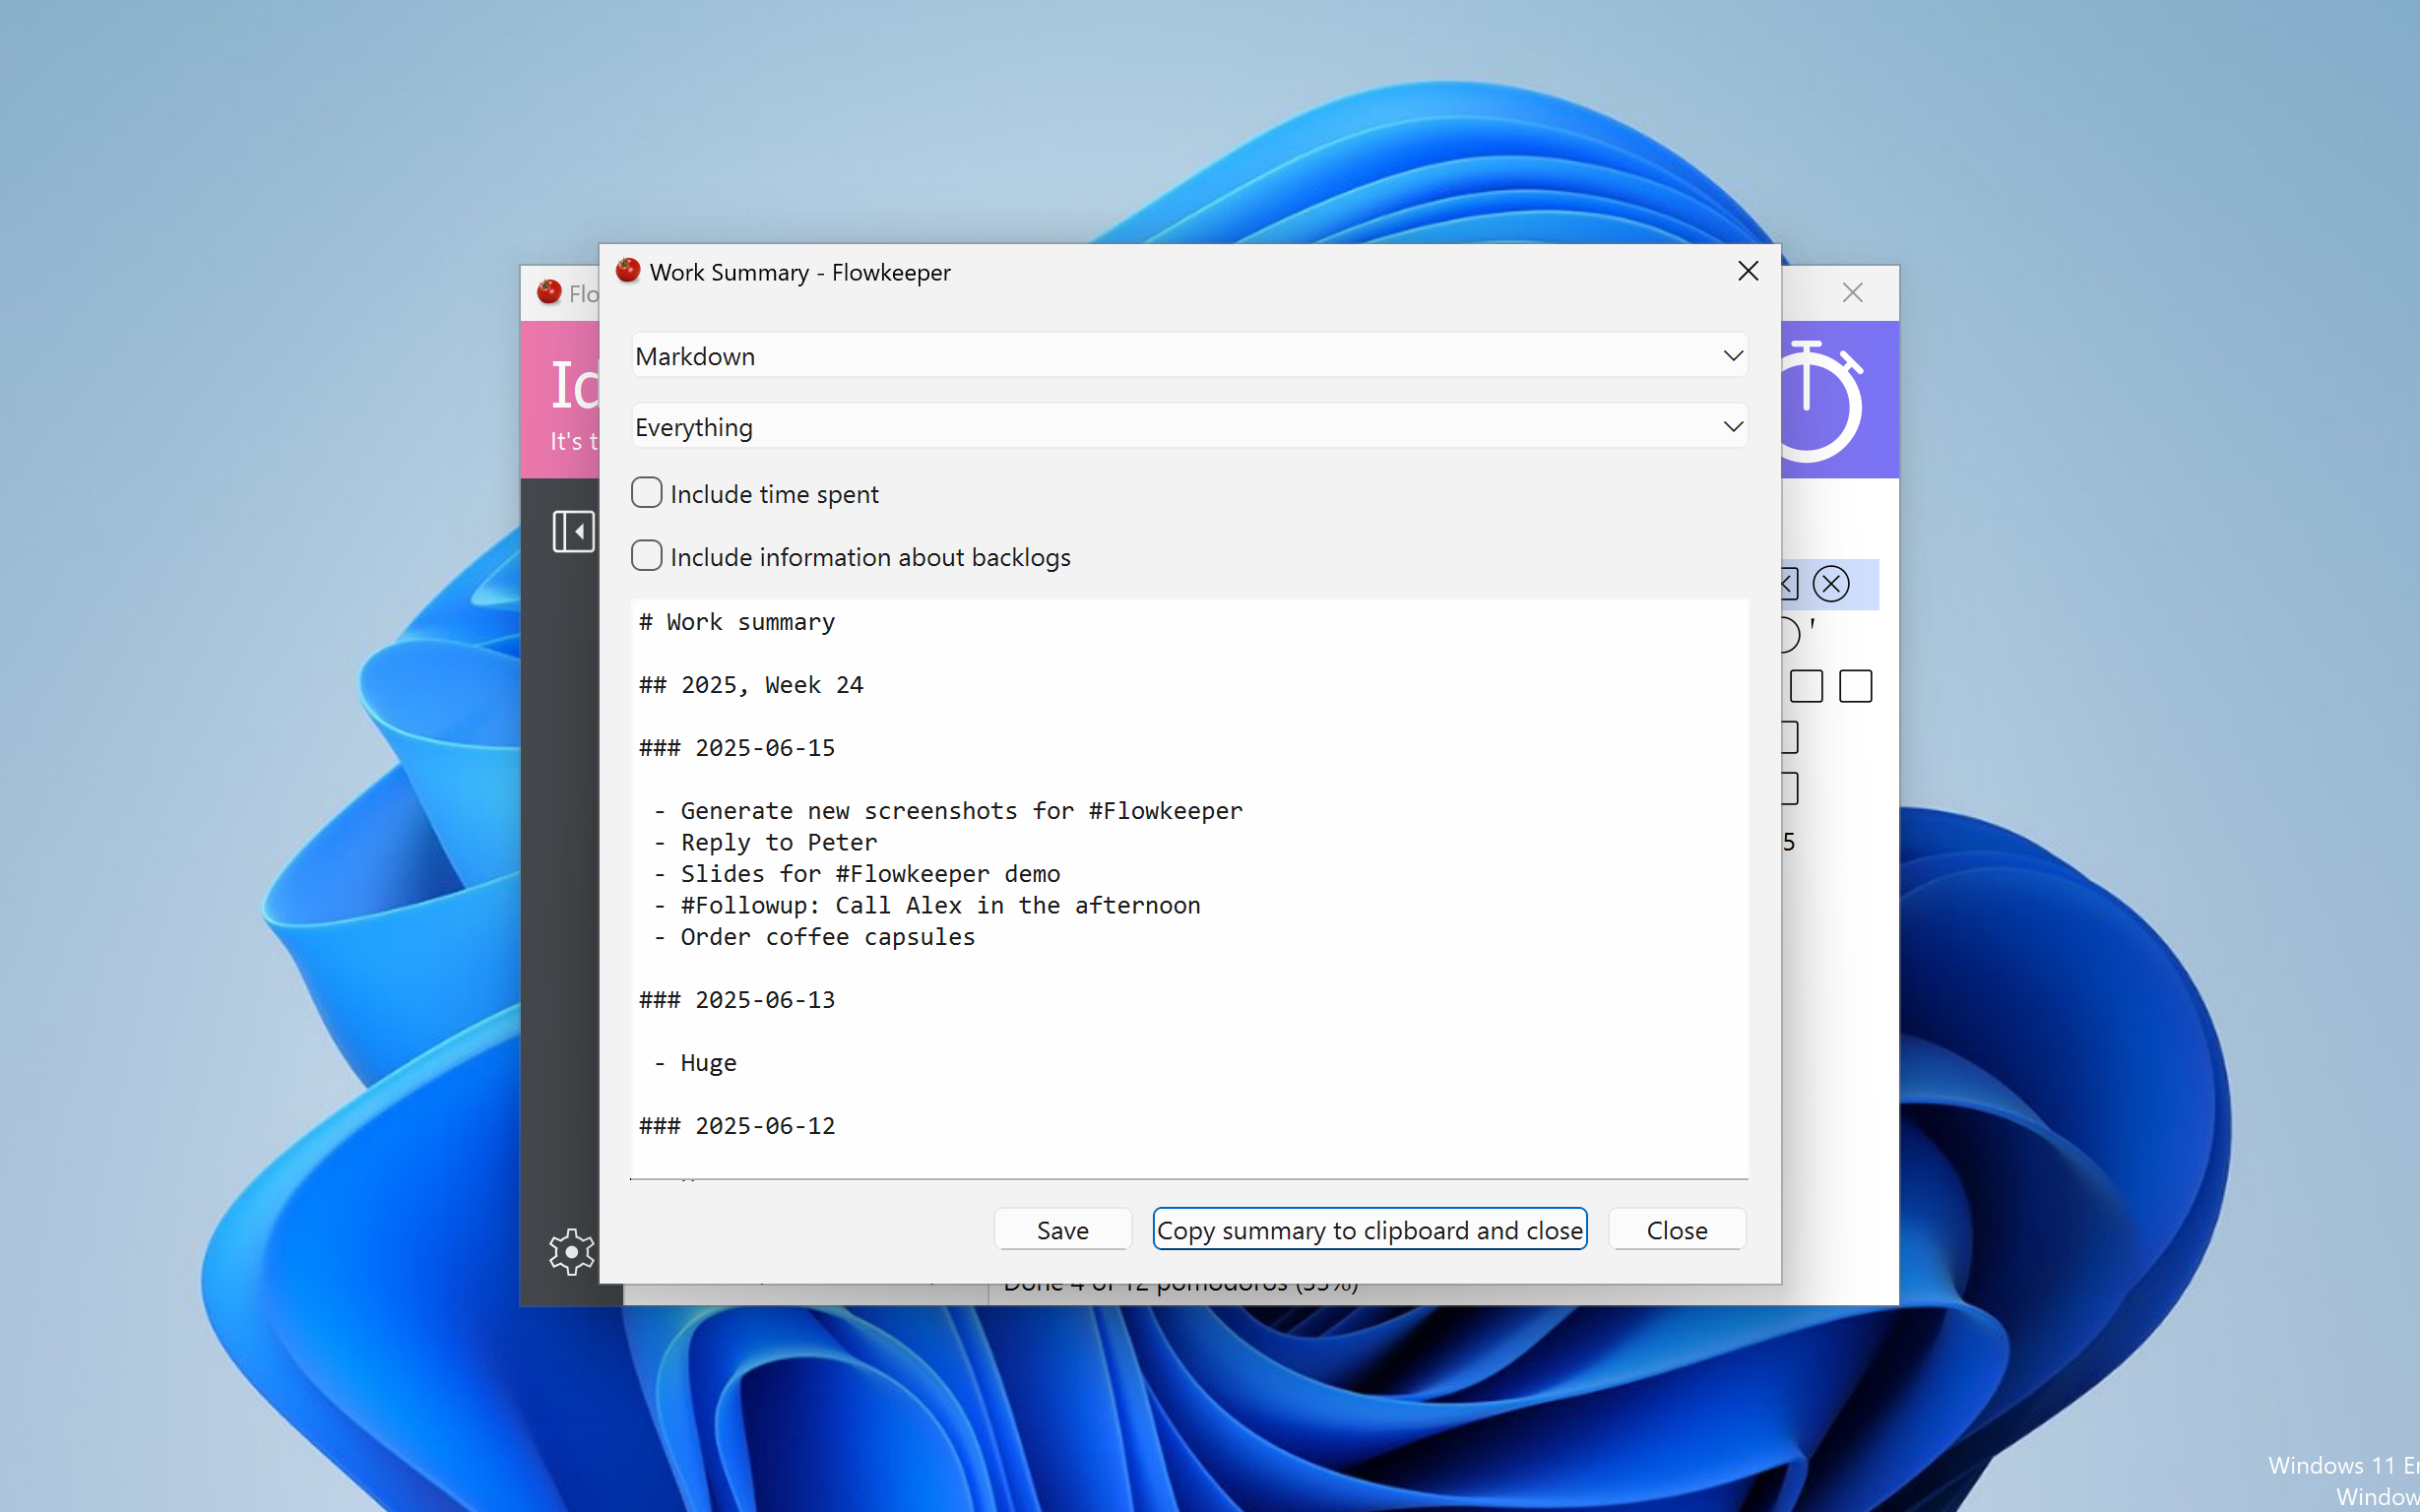Close Work Summary dialog with title bar X
The image size is (2420, 1512).
pyautogui.click(x=1748, y=271)
